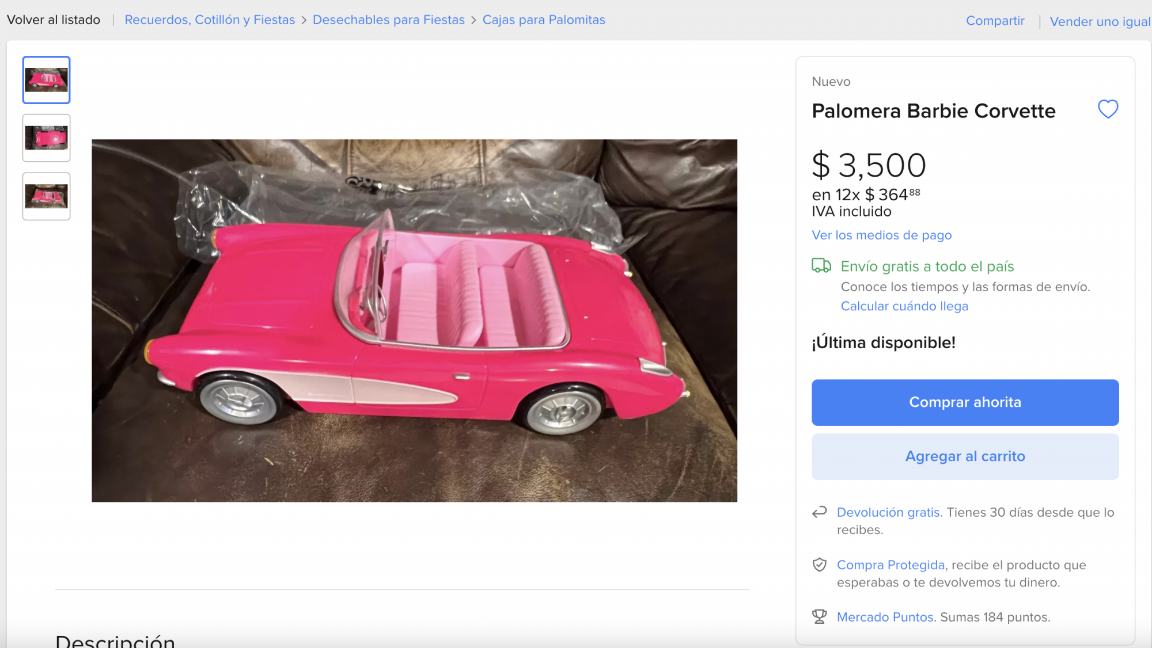Open the Recuerdos, Cotillón y Fiestas breadcrumb
Viewport: 1152px width, 648px height.
tap(209, 19)
